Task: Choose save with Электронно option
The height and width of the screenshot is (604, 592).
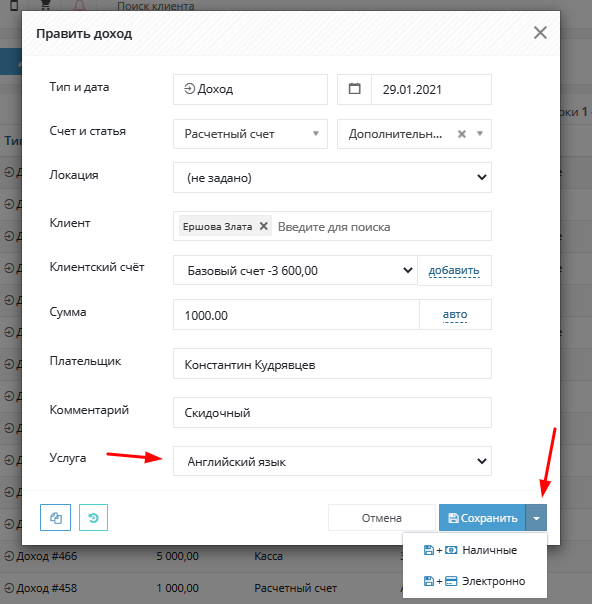Action: click(475, 581)
